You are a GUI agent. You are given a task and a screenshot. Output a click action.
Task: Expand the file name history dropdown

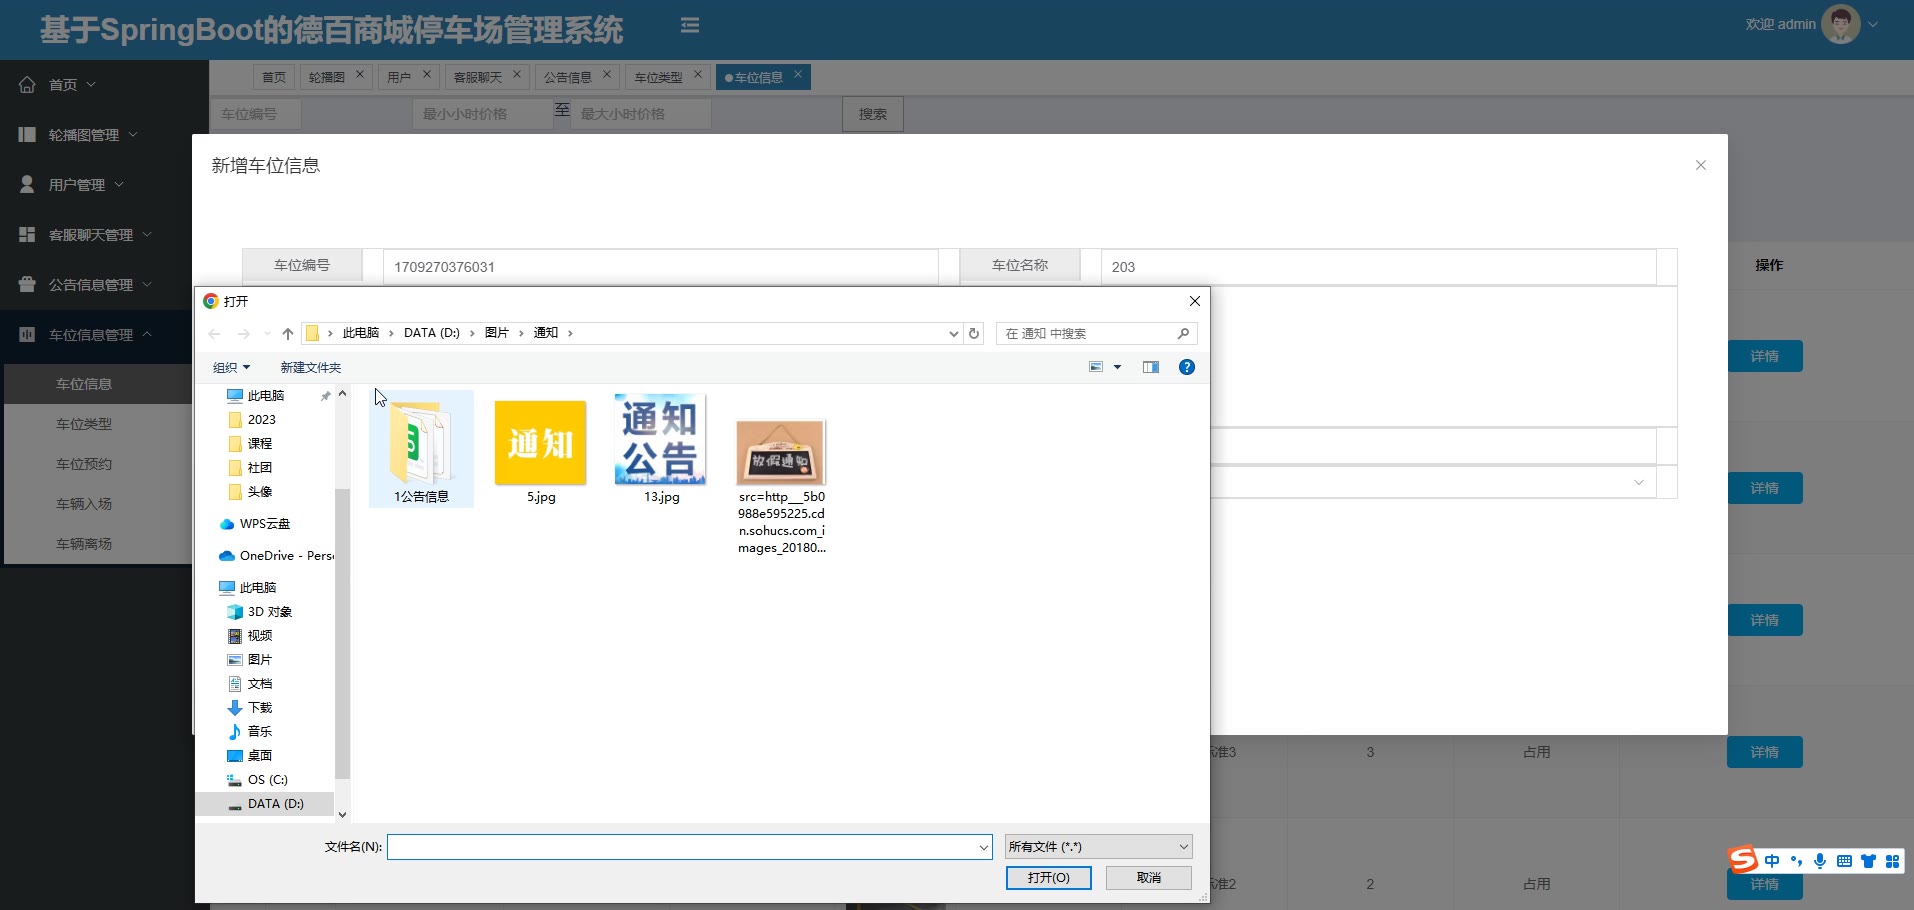[x=983, y=847]
